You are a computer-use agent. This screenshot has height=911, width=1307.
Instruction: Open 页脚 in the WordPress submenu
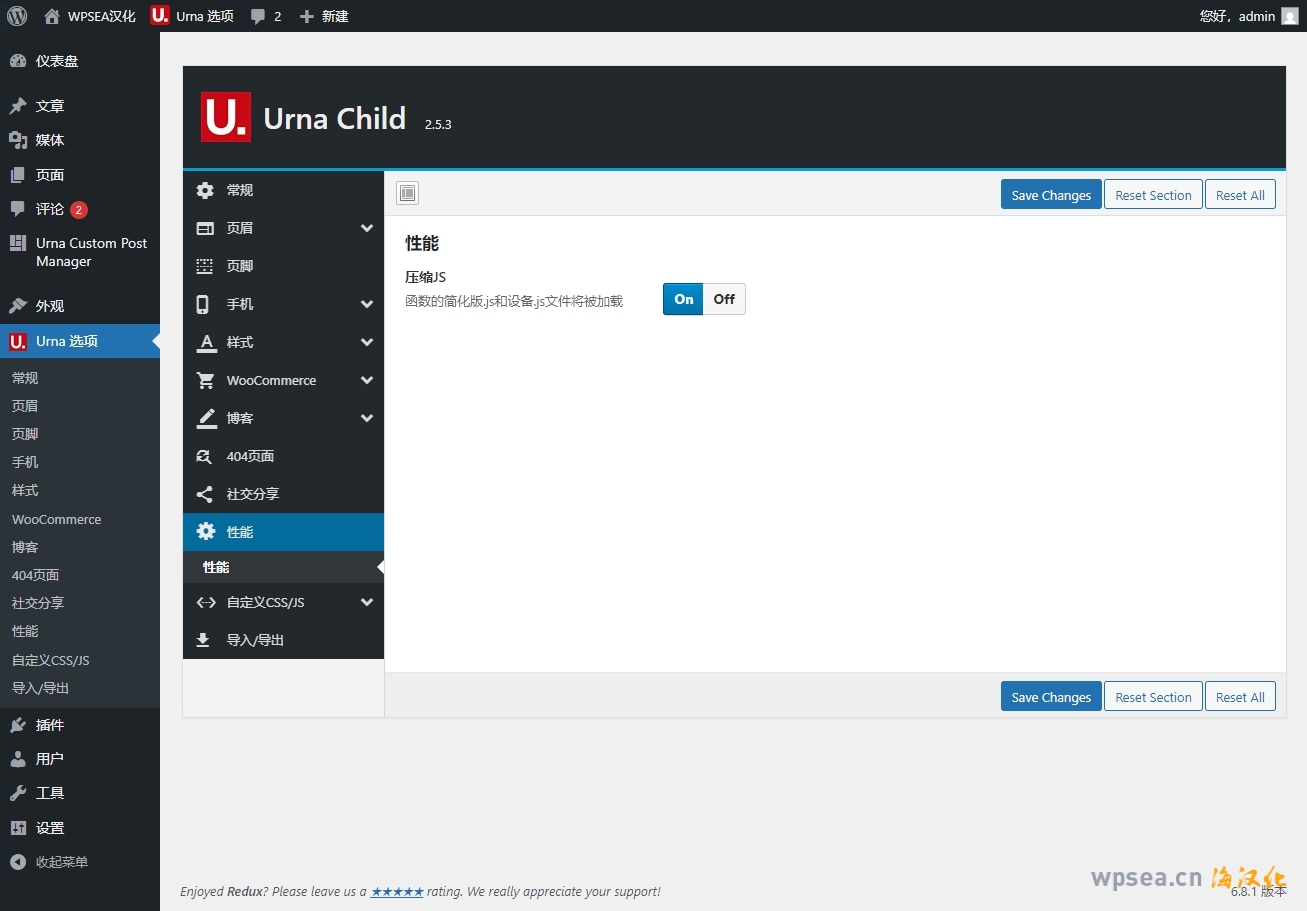click(x=25, y=434)
